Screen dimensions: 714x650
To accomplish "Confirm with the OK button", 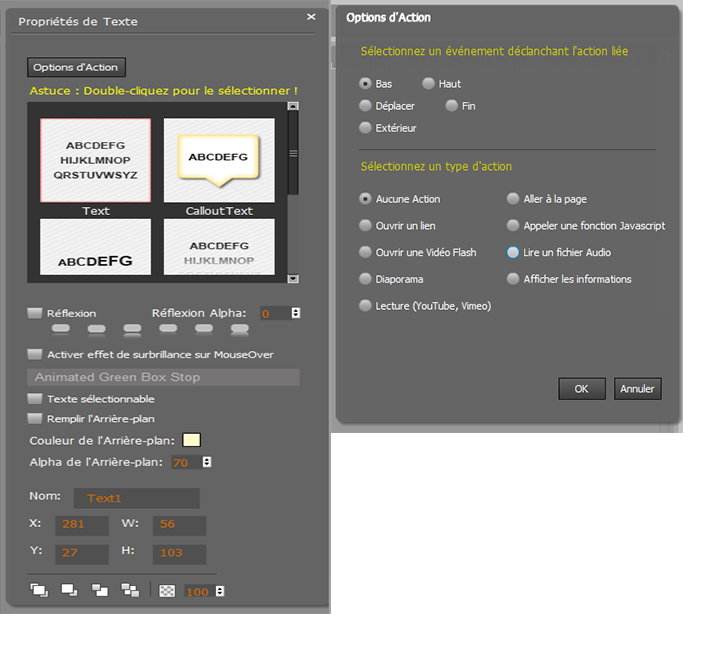I will pyautogui.click(x=581, y=389).
